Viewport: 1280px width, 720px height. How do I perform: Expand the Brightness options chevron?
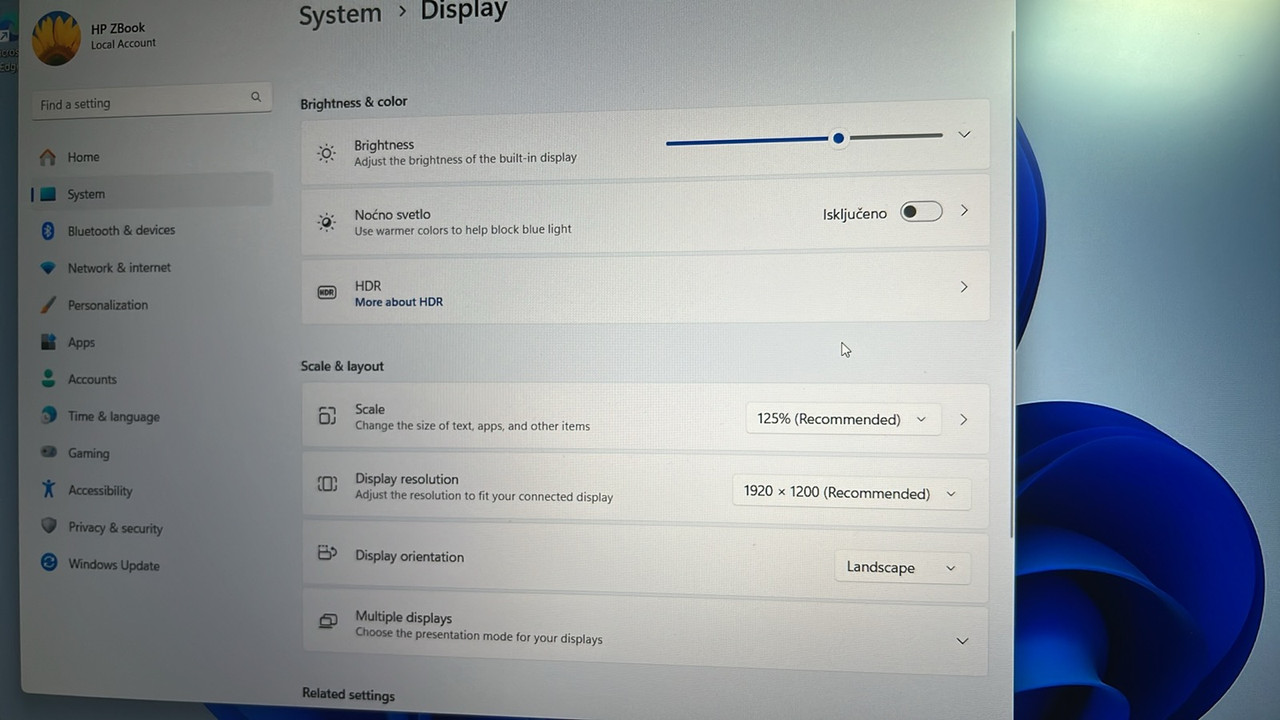(964, 134)
